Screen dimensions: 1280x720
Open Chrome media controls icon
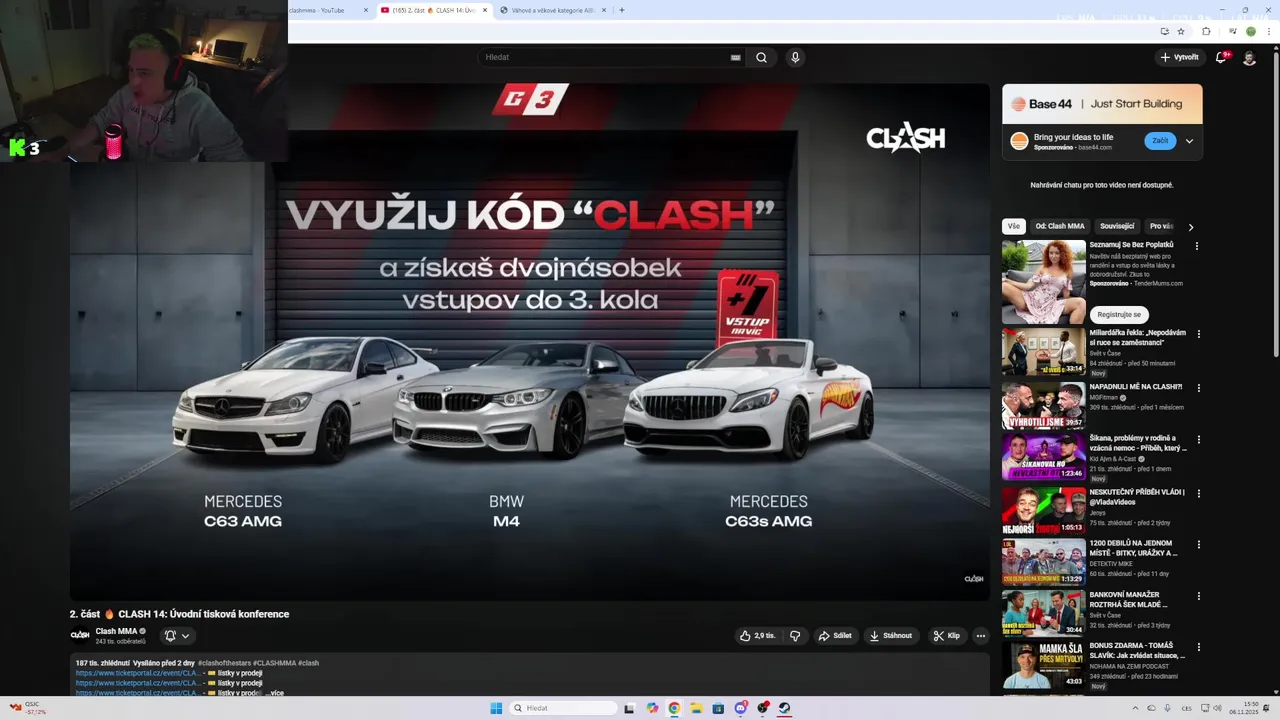click(1235, 31)
